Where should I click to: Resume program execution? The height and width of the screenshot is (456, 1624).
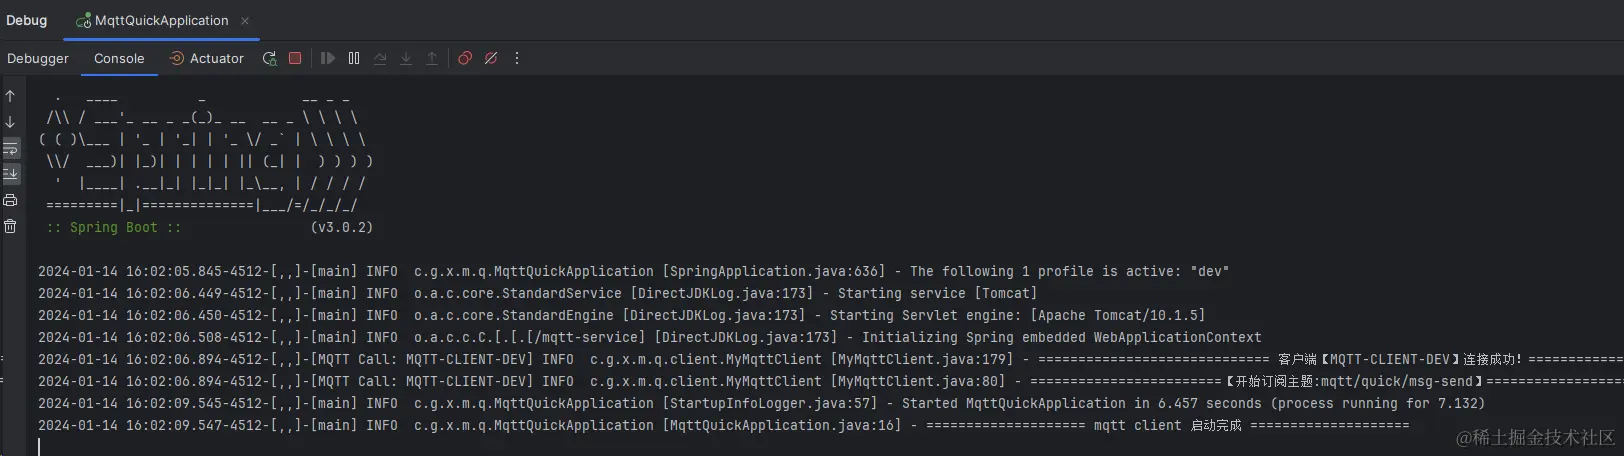coord(328,58)
